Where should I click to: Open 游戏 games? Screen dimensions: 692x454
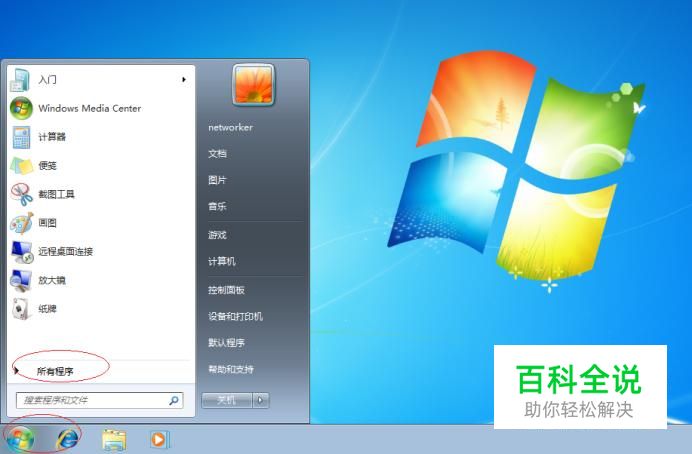click(217, 235)
